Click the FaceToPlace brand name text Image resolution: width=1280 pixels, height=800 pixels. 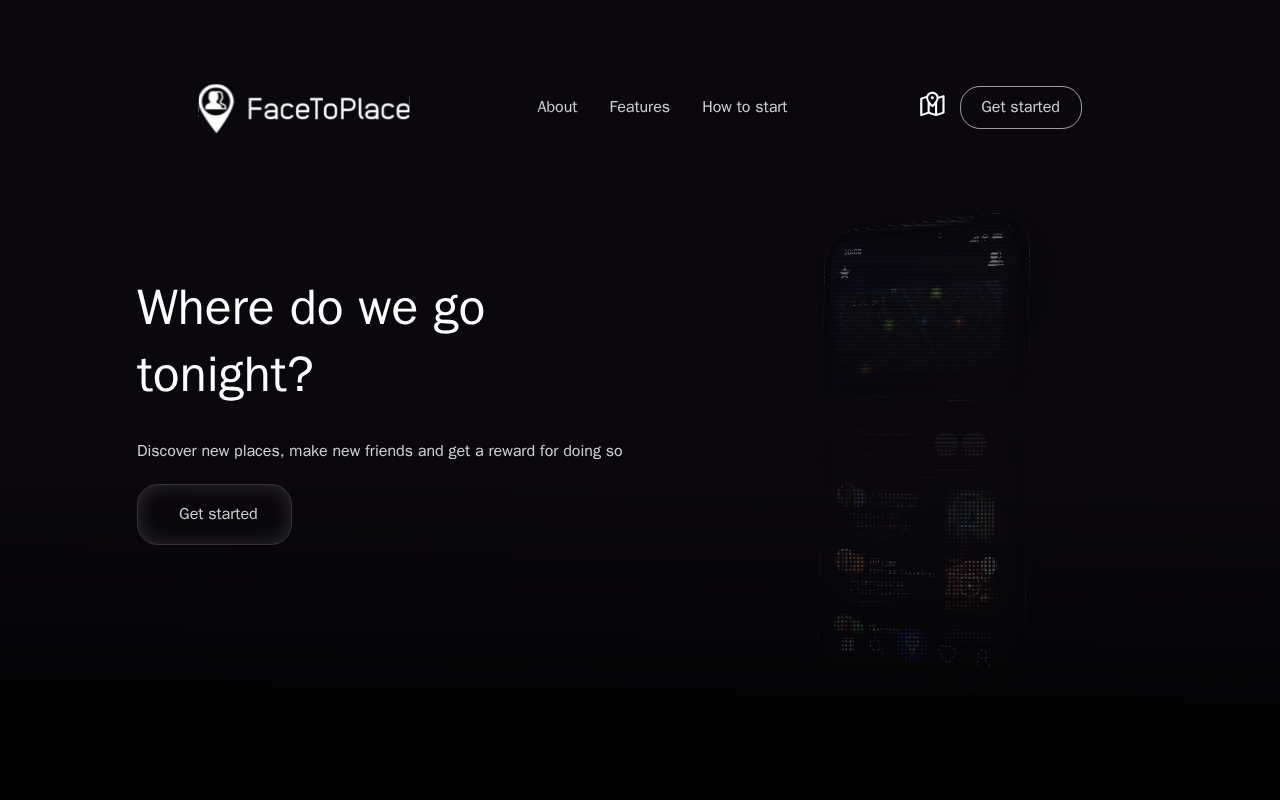point(328,108)
